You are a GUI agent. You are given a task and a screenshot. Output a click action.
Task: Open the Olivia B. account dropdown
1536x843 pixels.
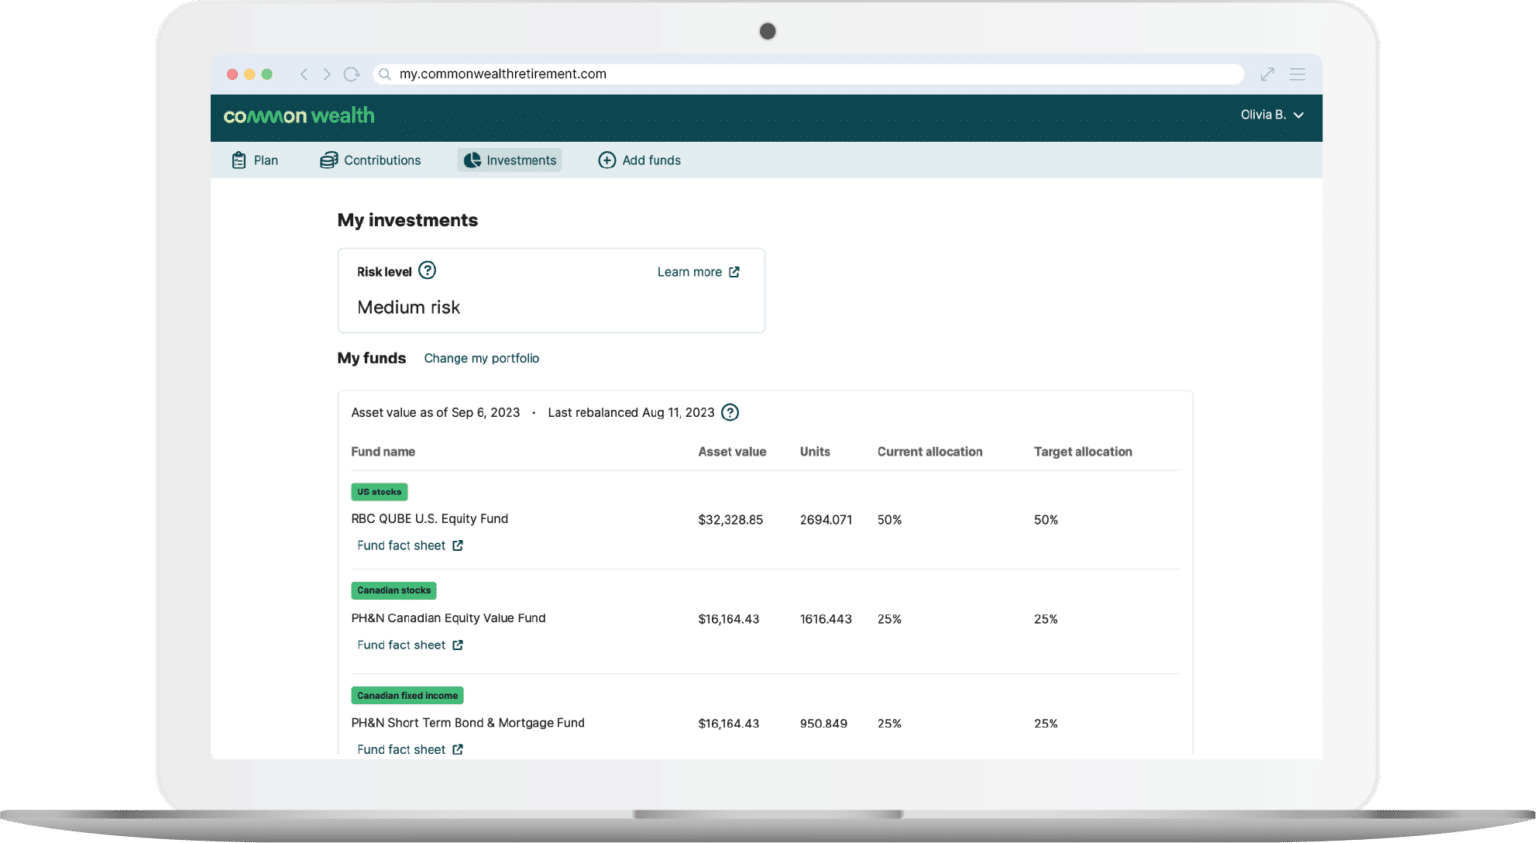point(1271,115)
